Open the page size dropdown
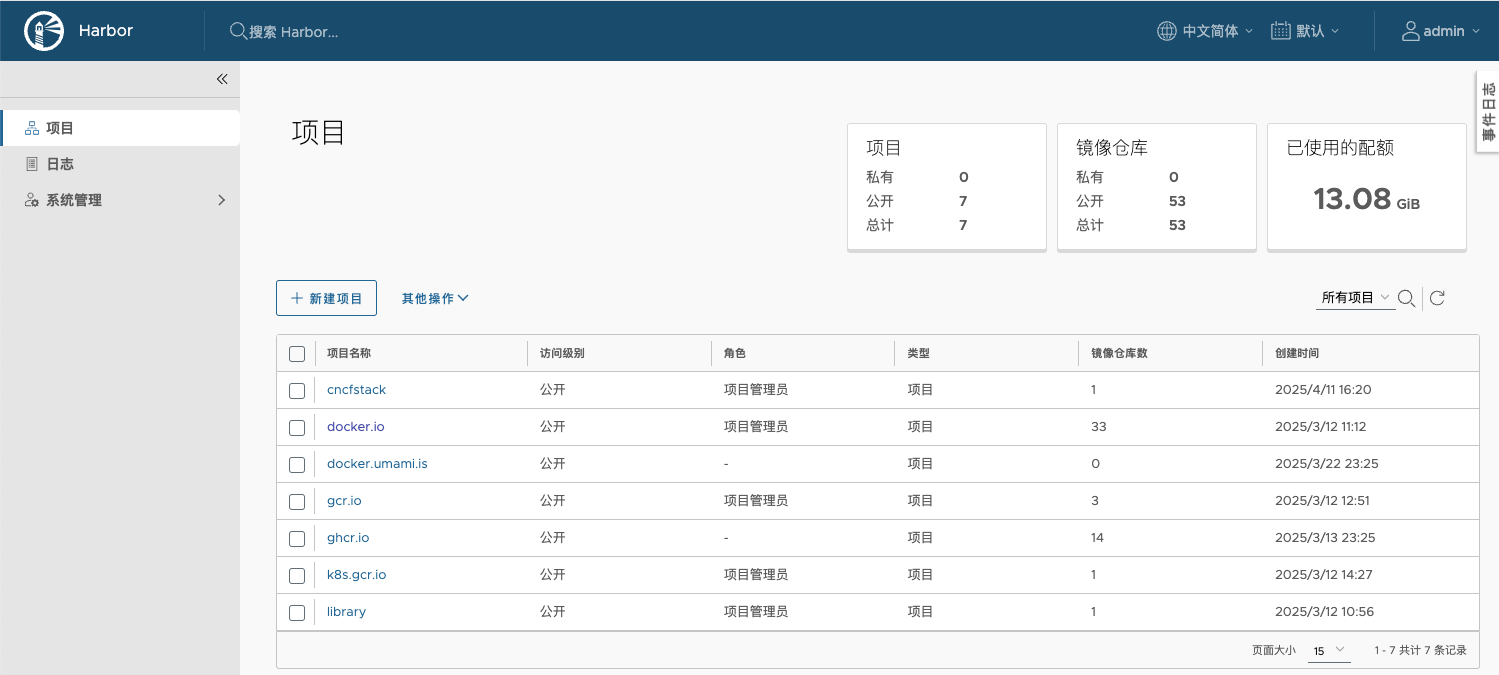This screenshot has width=1499, height=675. 1329,651
